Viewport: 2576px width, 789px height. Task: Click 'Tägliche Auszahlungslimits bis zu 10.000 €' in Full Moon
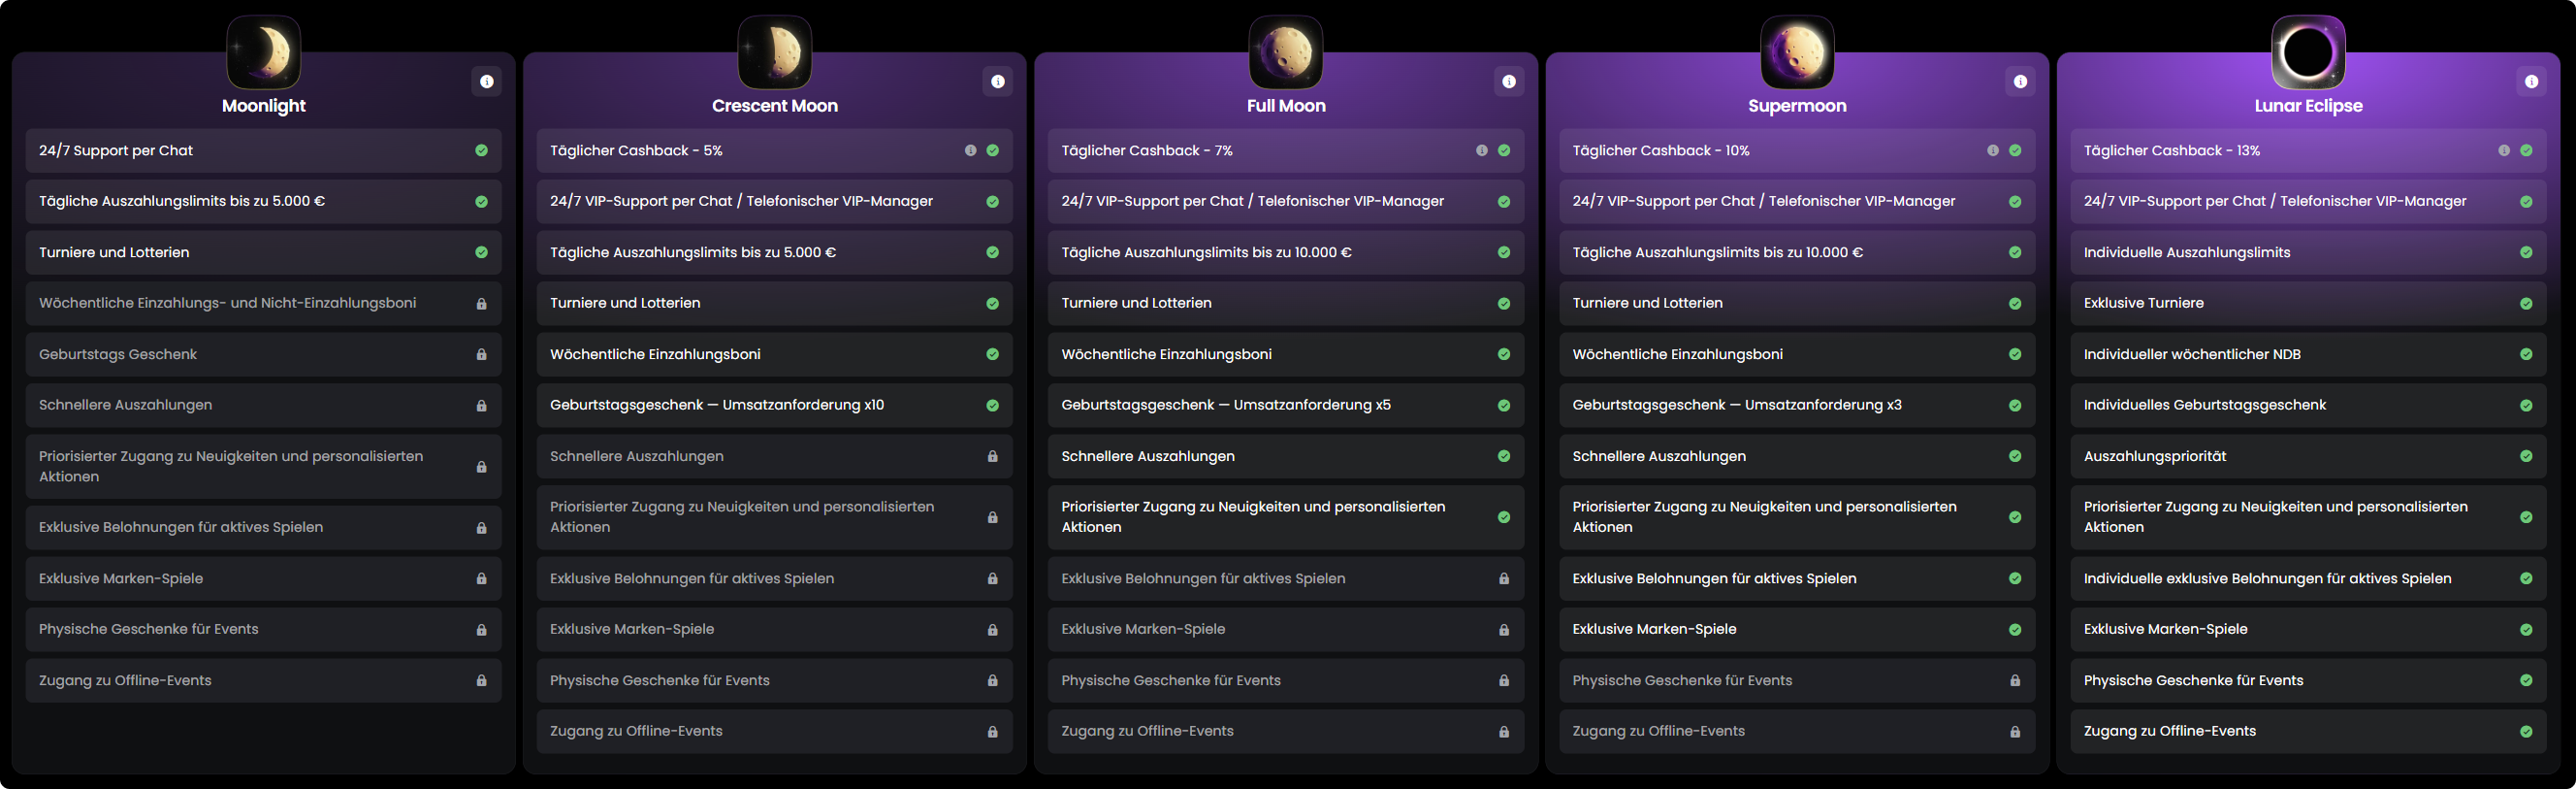[x=1206, y=253]
